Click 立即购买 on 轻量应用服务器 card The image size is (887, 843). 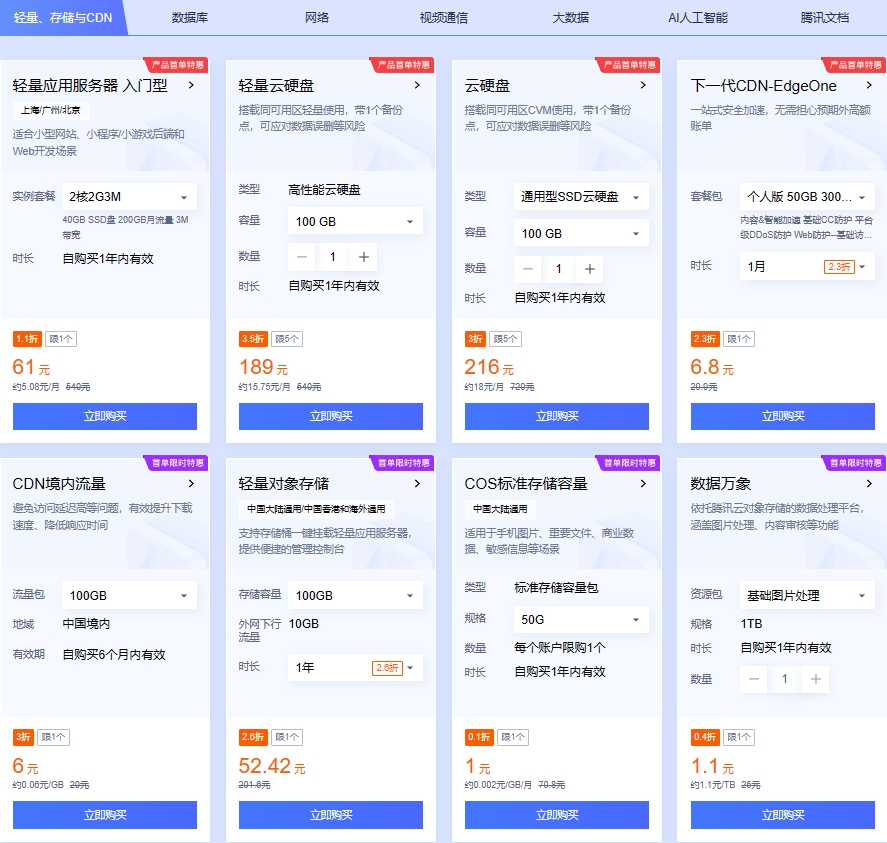click(x=105, y=416)
